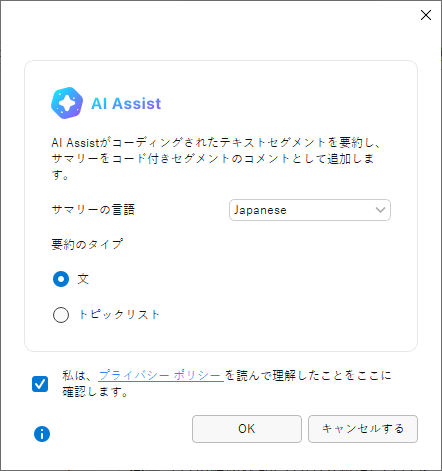The width and height of the screenshot is (442, 471).
Task: Click the 確認します confirmation text
Action: pyautogui.click(x=95, y=392)
